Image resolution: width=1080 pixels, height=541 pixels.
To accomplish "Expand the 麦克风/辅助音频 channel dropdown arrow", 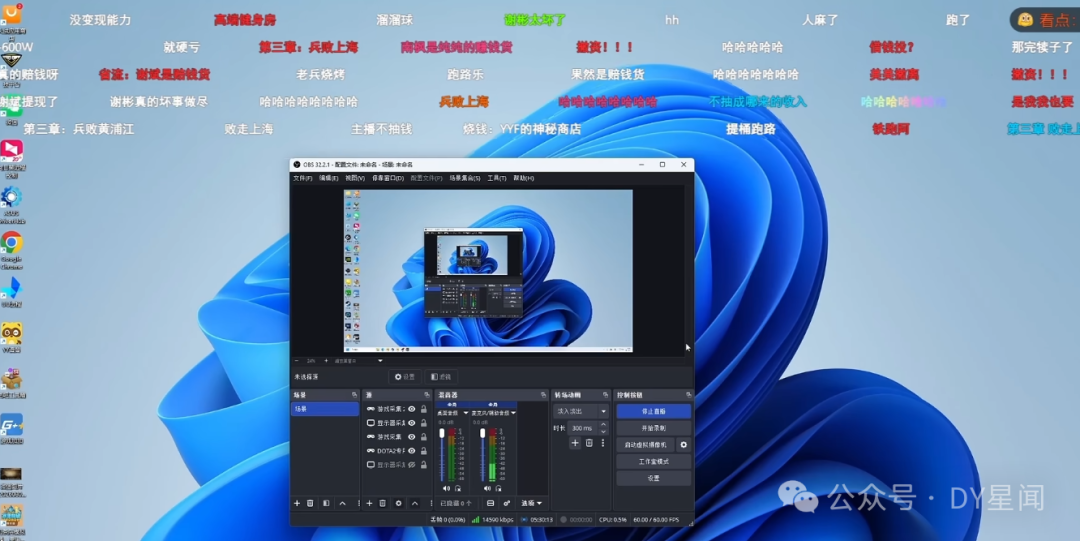I will coord(513,413).
